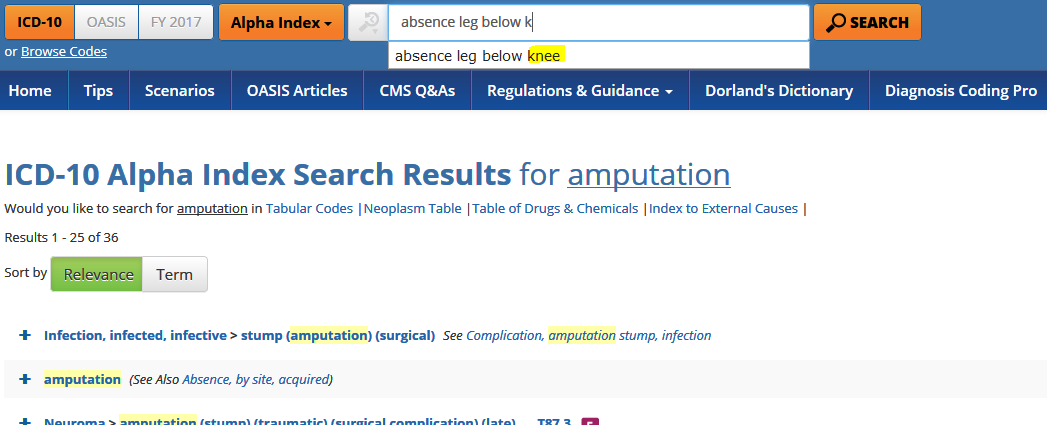Open the Alpha Index dropdown
1047x425 pixels.
[281, 22]
